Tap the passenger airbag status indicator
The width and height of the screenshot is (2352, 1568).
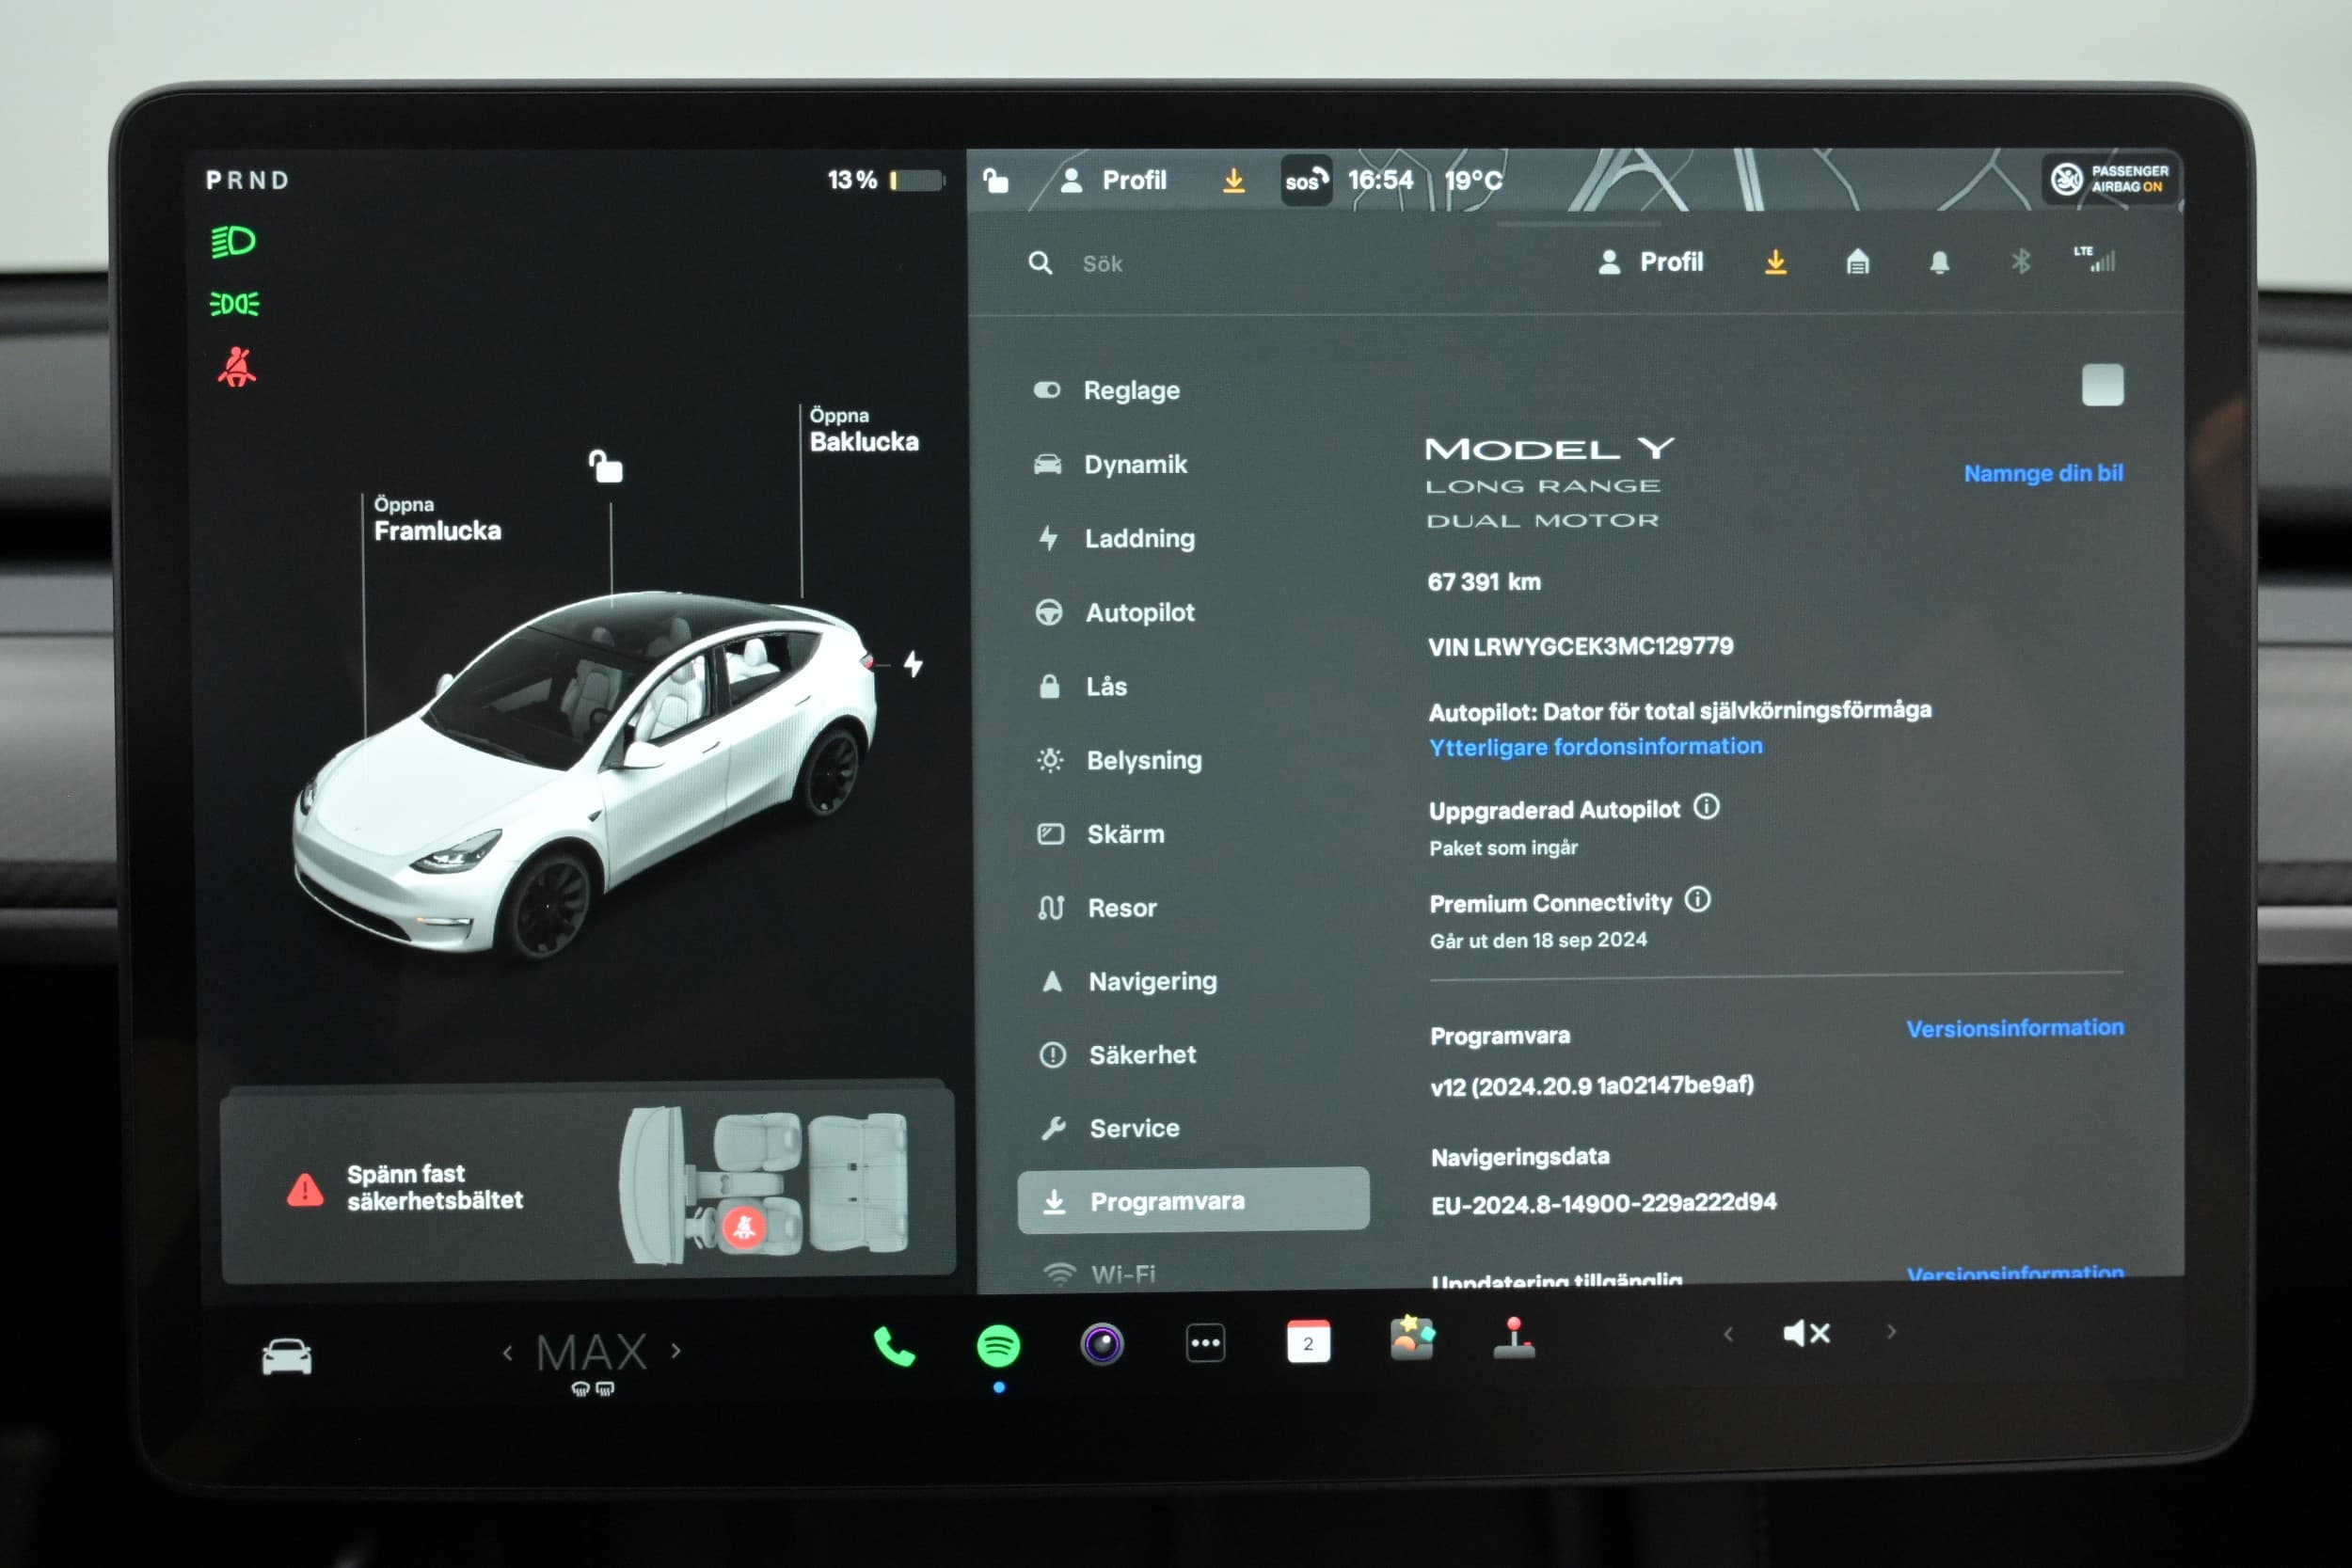(2110, 179)
